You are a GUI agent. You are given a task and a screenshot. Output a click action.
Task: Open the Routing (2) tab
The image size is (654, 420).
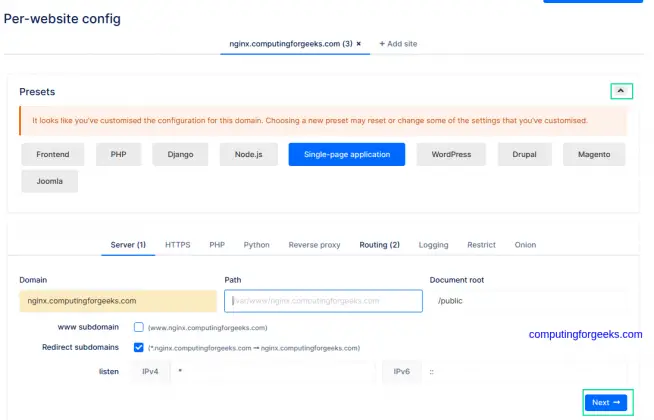[379, 245]
